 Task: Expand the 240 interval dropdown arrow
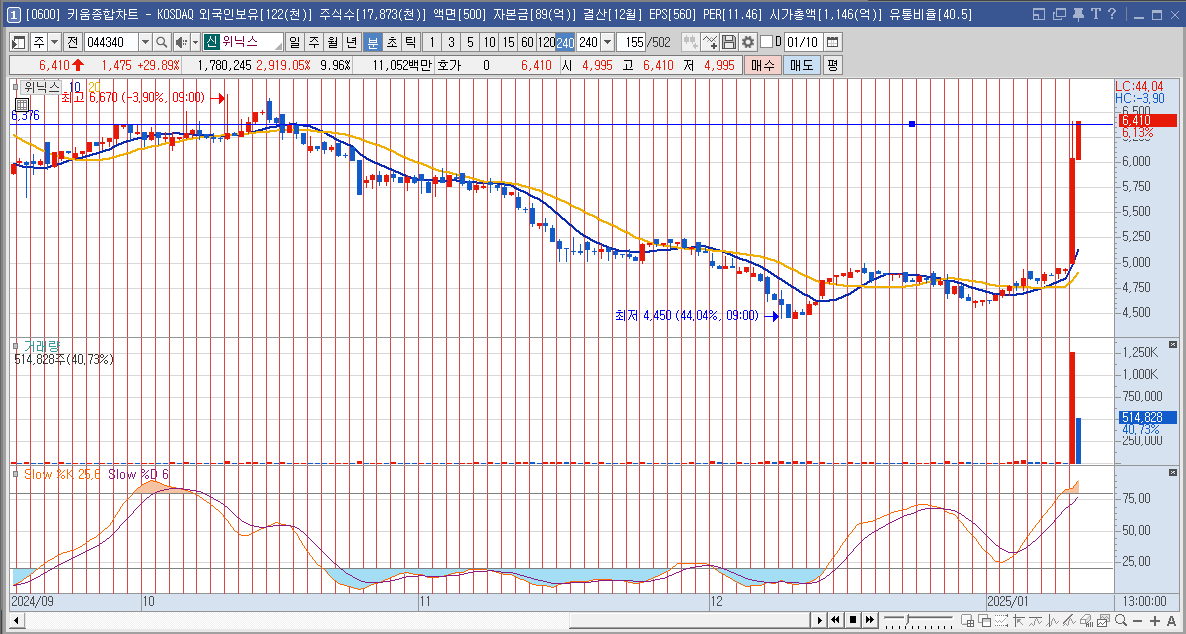click(x=607, y=42)
